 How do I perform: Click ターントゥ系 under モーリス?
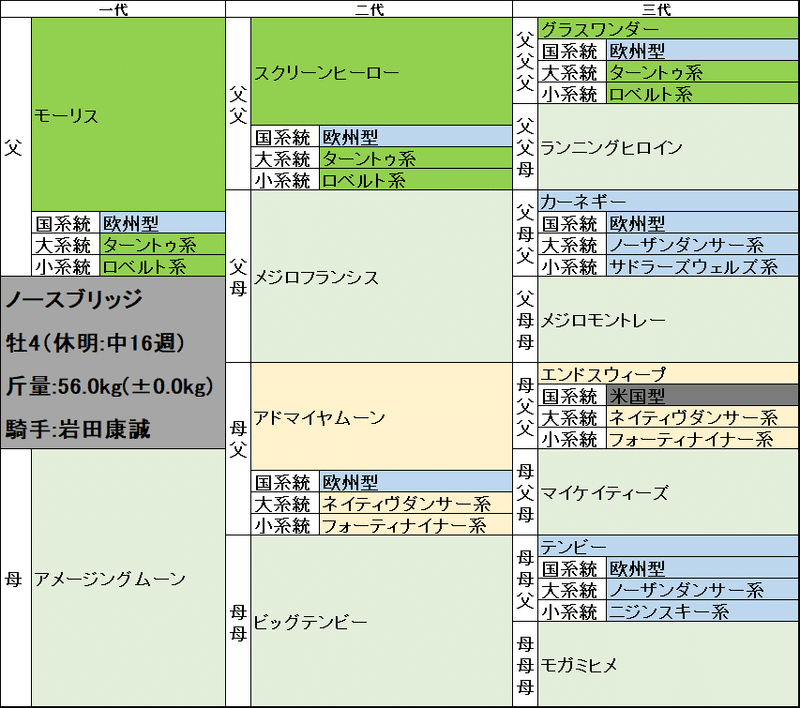point(163,245)
